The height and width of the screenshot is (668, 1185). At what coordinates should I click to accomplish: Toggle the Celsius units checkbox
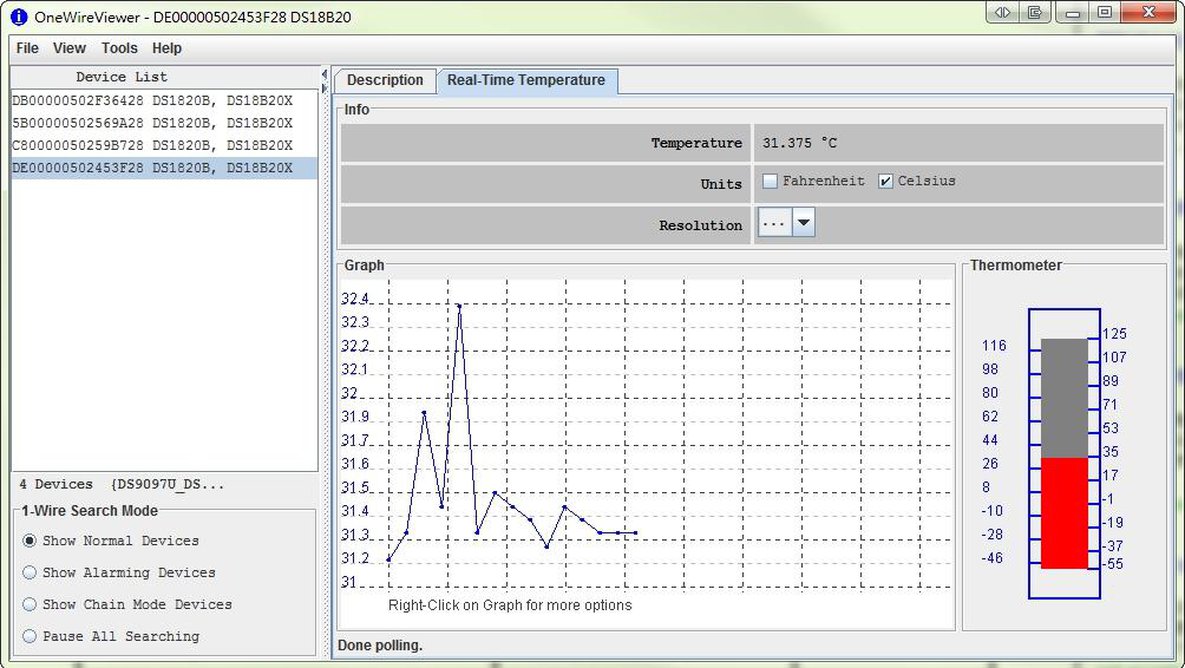[885, 182]
